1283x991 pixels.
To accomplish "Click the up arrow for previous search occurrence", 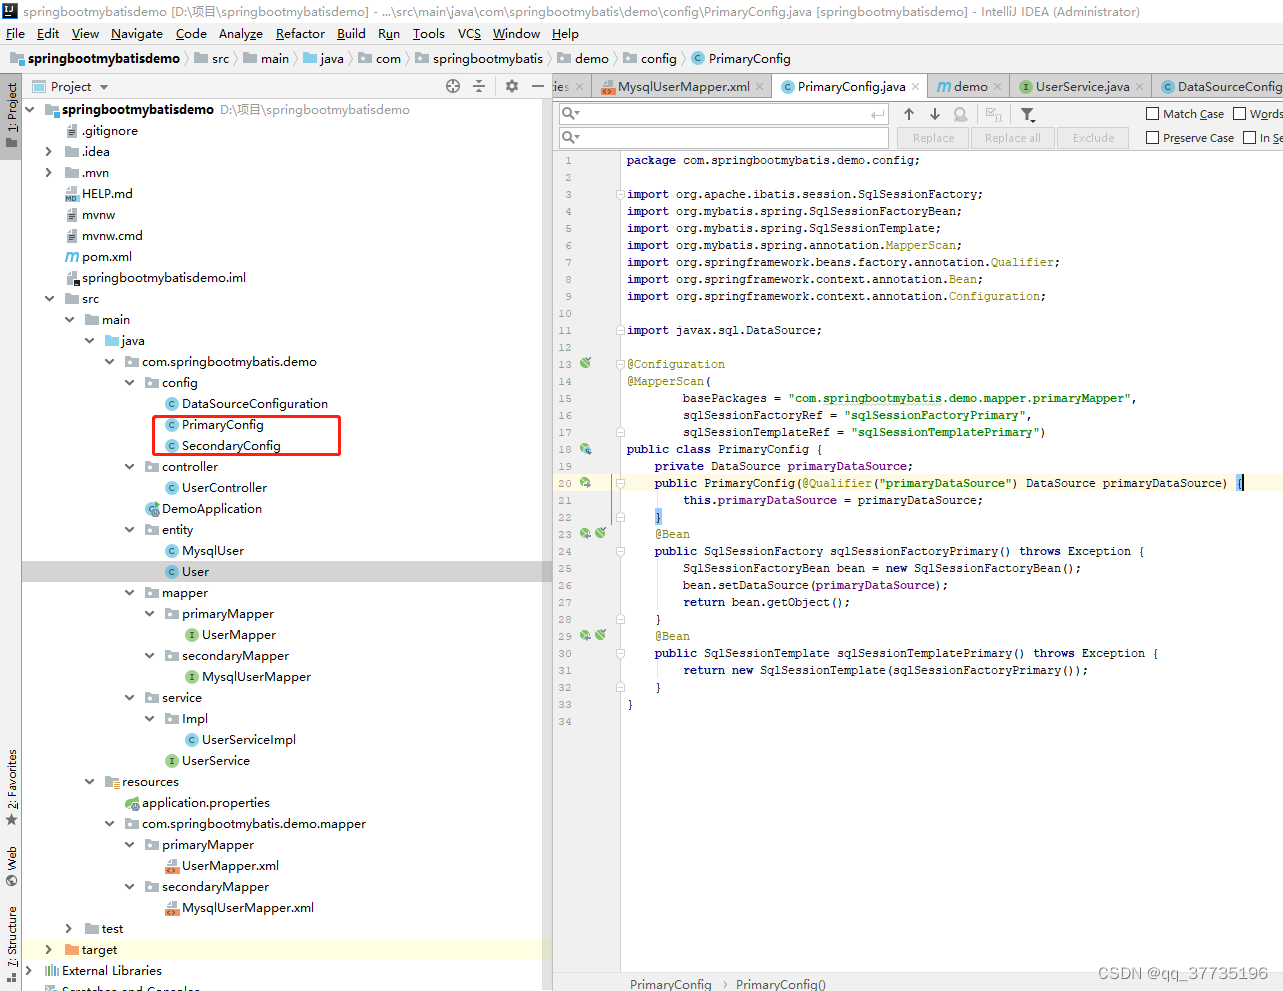I will pyautogui.click(x=908, y=114).
